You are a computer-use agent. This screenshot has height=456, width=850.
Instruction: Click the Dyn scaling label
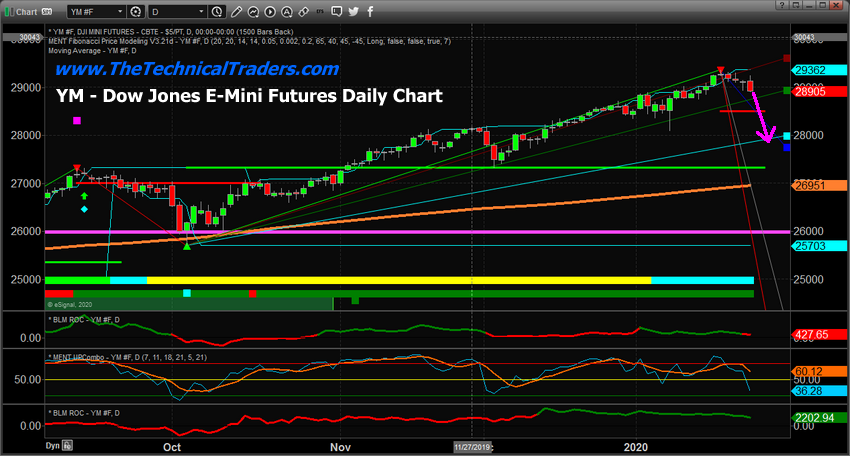53,446
